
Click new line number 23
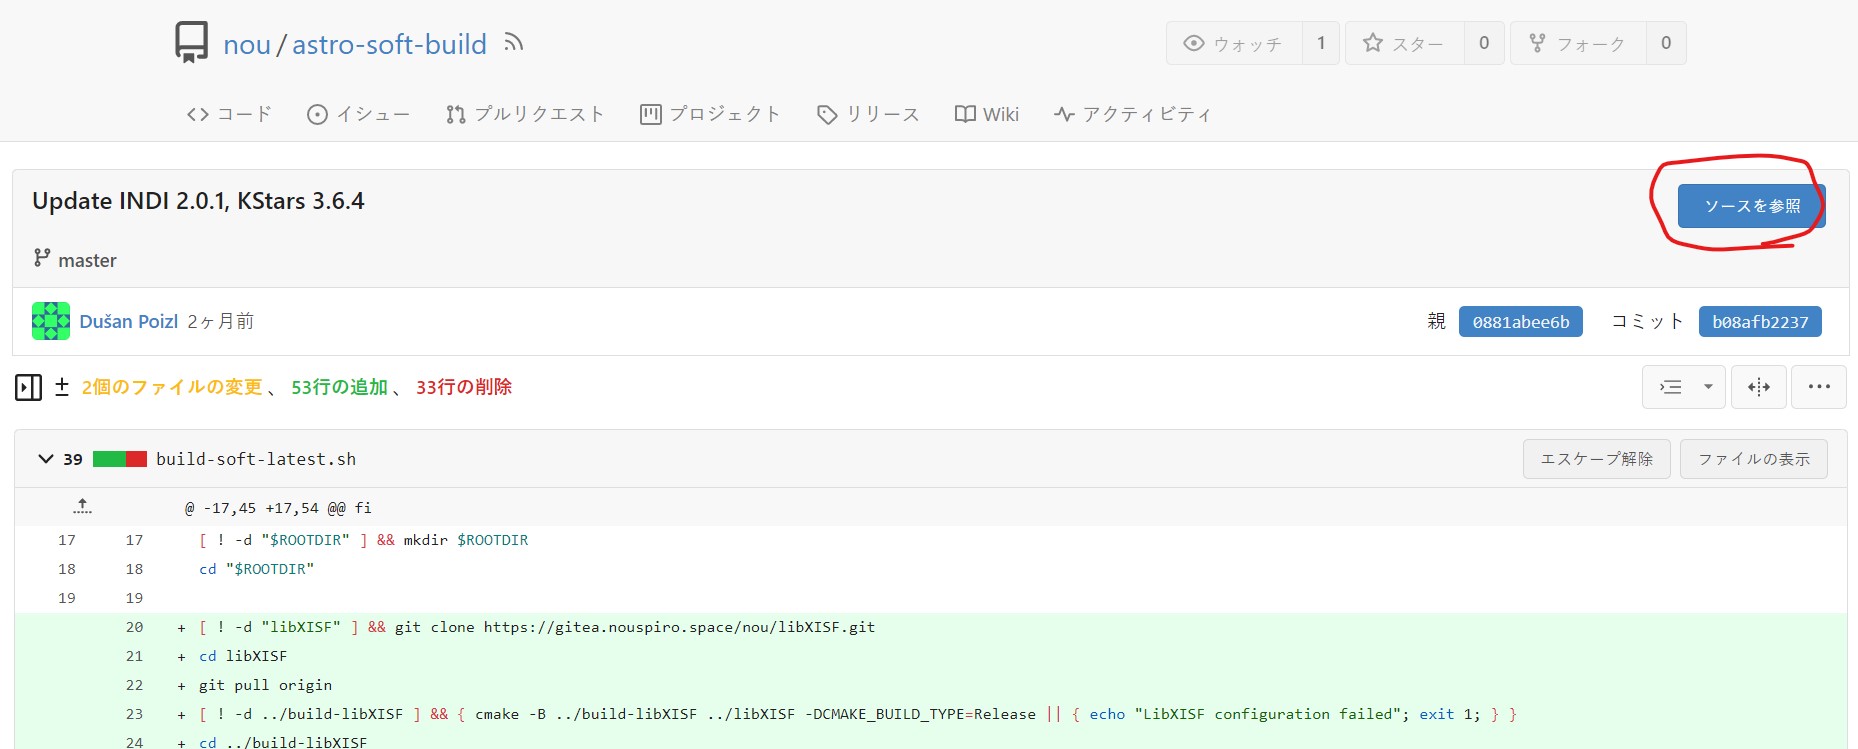pos(134,714)
